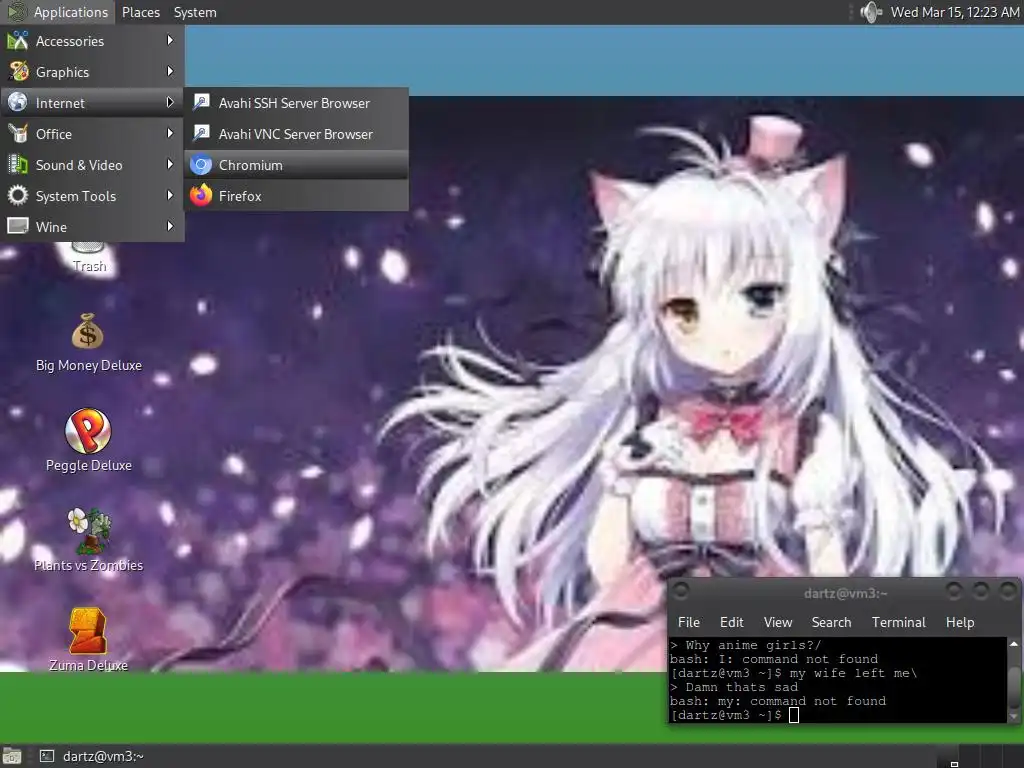The image size is (1024, 768).
Task: Expand the Sound & Video submenu arrow
Action: [170, 165]
